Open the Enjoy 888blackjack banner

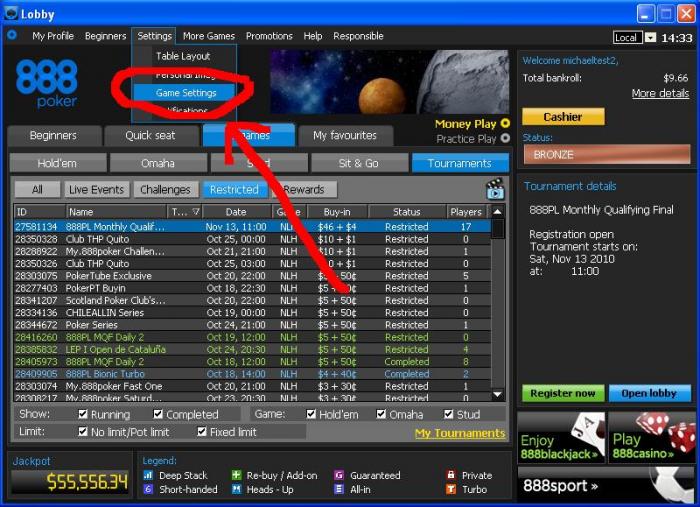(561, 437)
